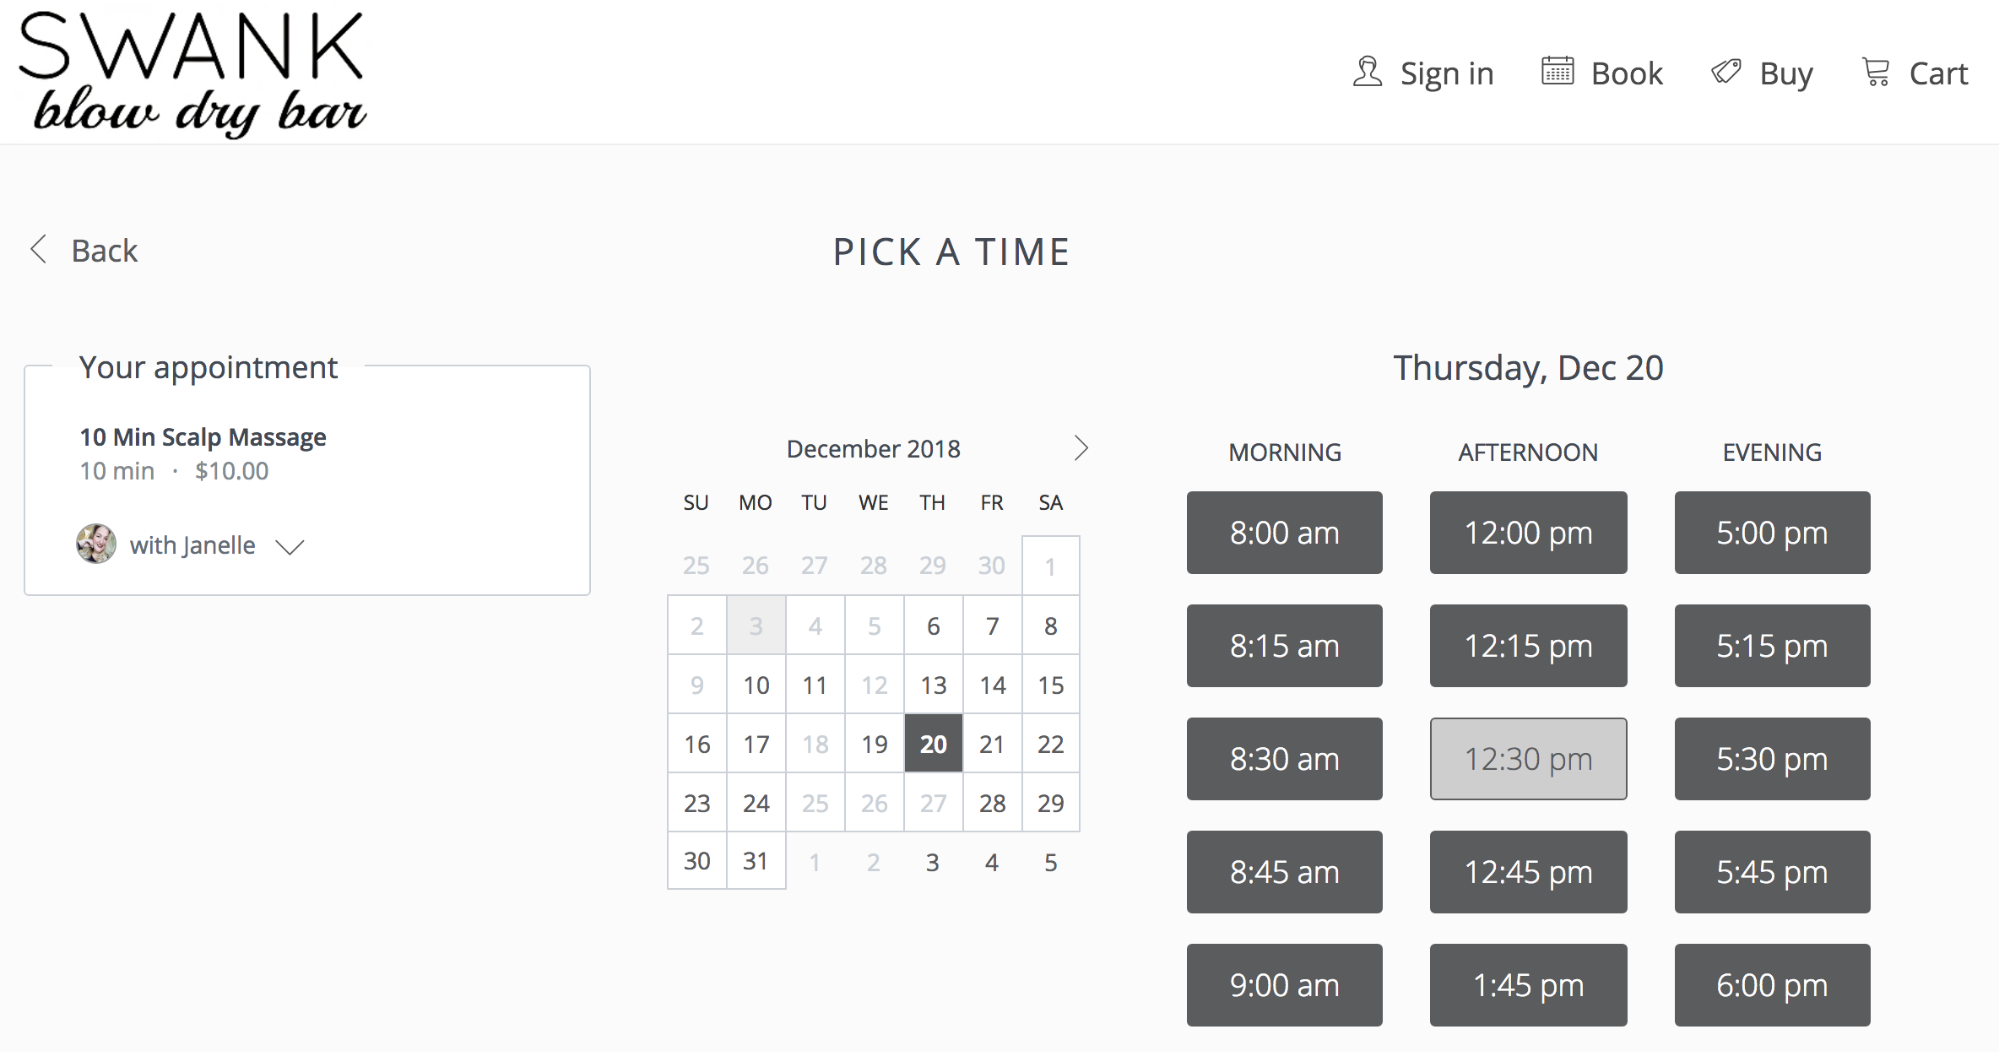Select the 8:00 am morning slot

(x=1284, y=532)
